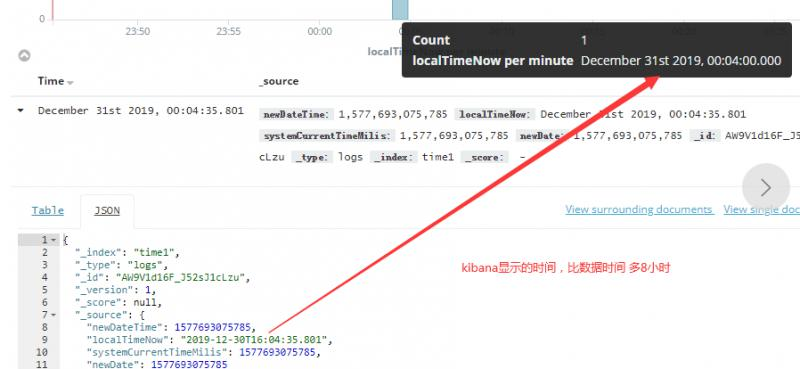Click the _id field label in _source
This screenshot has height=369, width=800.
click(x=705, y=136)
